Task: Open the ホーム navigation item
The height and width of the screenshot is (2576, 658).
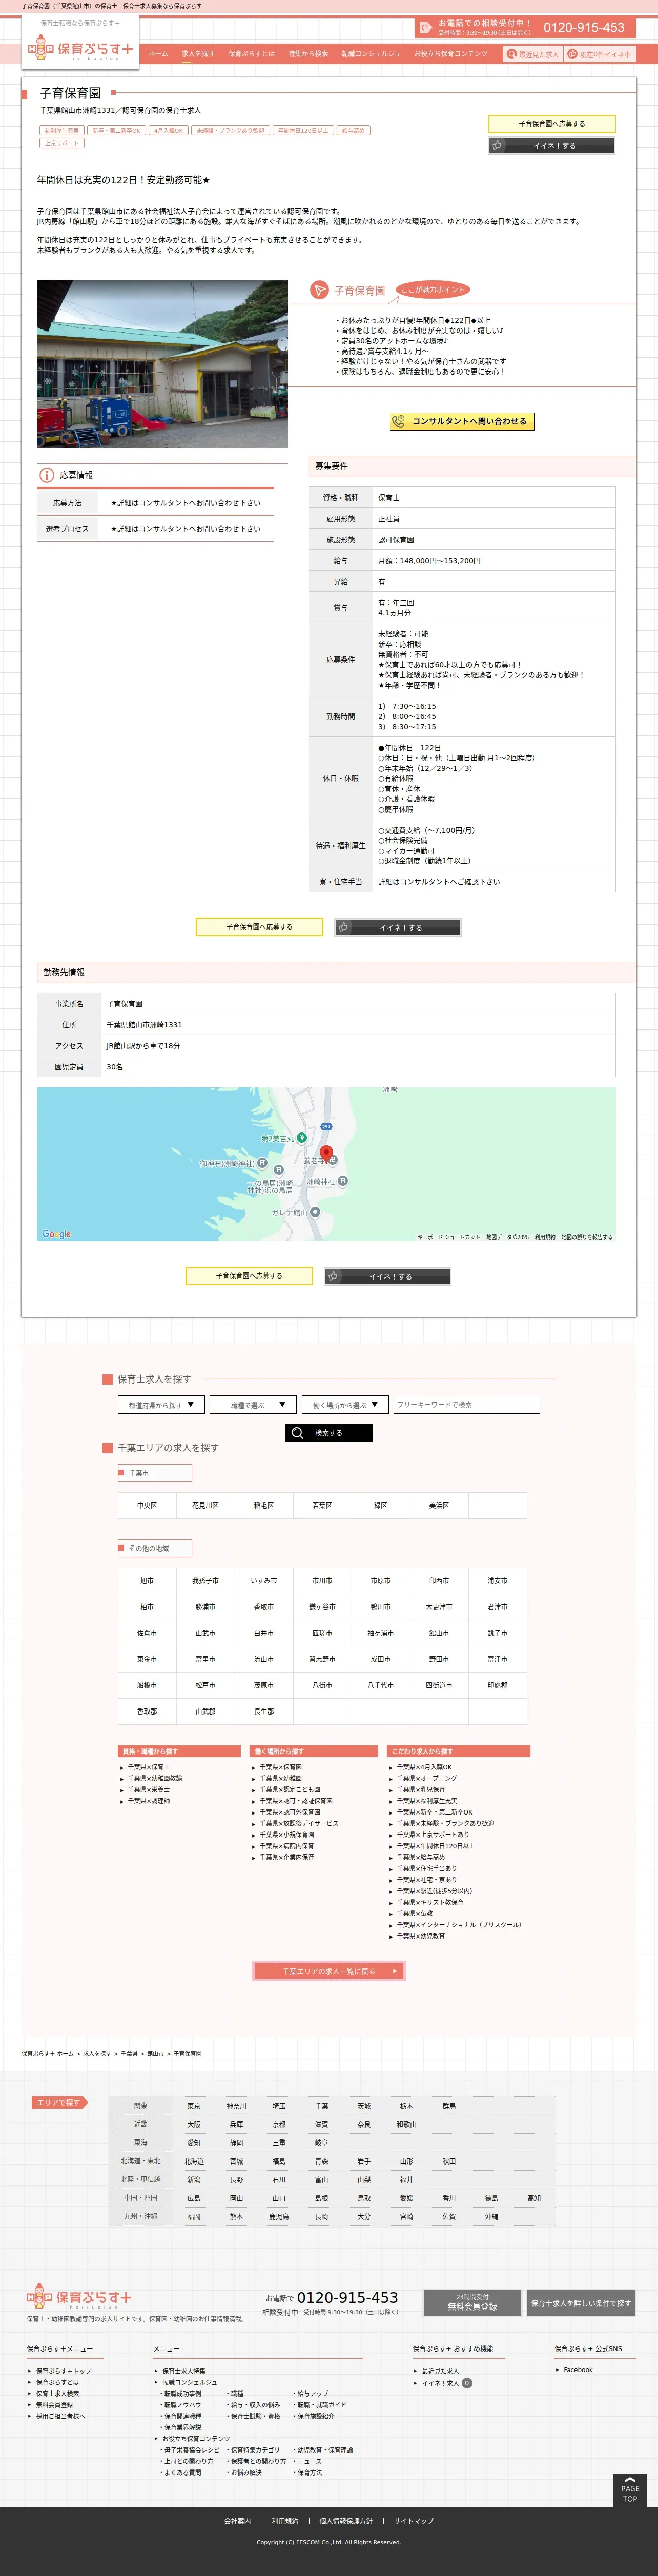Action: [x=158, y=54]
